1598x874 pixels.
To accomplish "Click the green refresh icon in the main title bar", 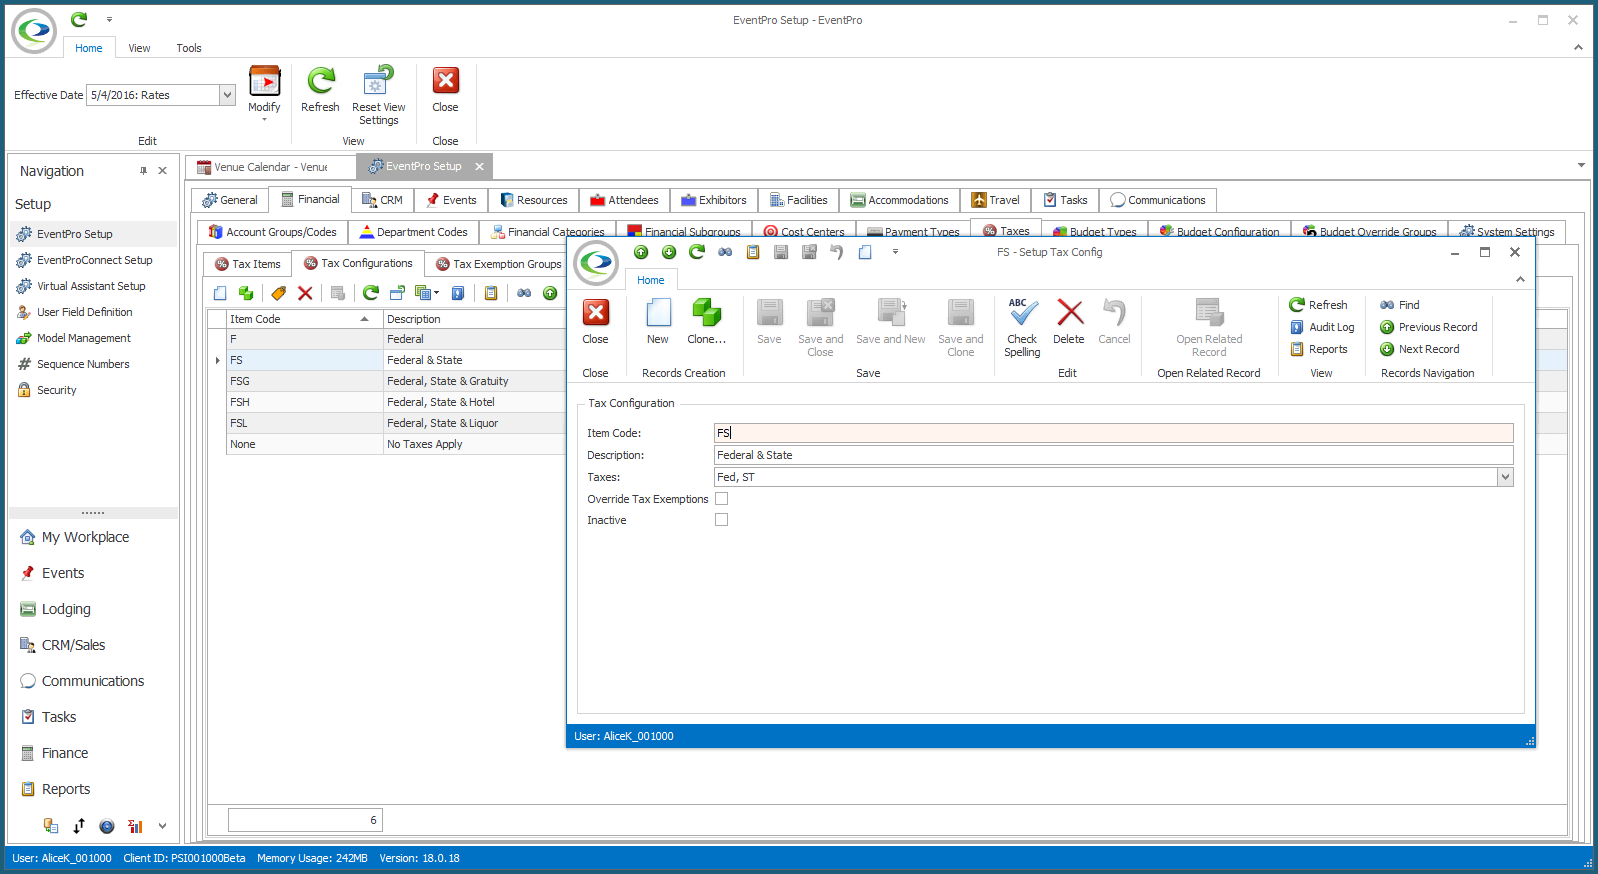I will point(79,19).
